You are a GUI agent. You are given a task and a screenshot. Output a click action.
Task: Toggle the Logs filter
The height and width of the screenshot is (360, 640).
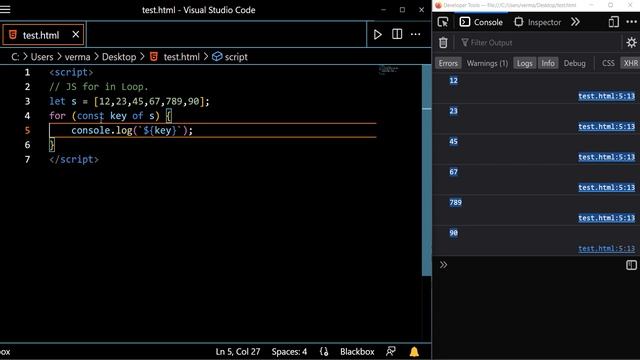(524, 63)
